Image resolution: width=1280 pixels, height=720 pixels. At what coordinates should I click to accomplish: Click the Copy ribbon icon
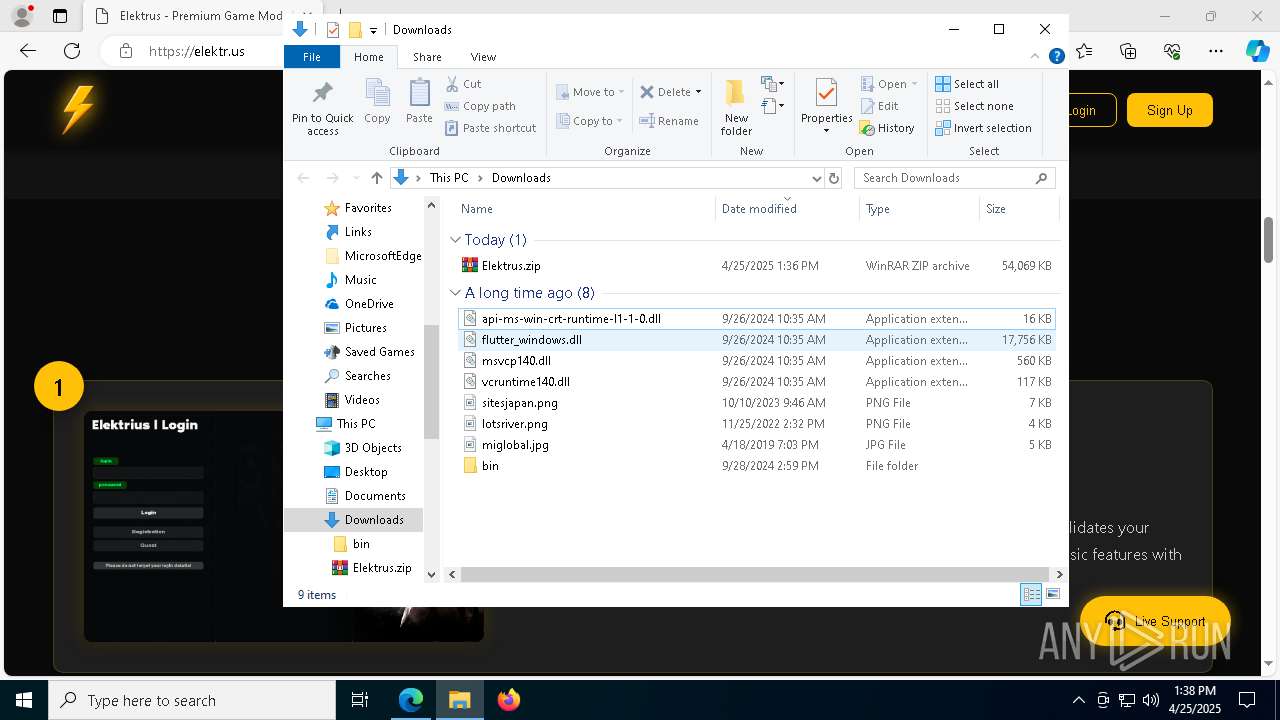pos(377,101)
